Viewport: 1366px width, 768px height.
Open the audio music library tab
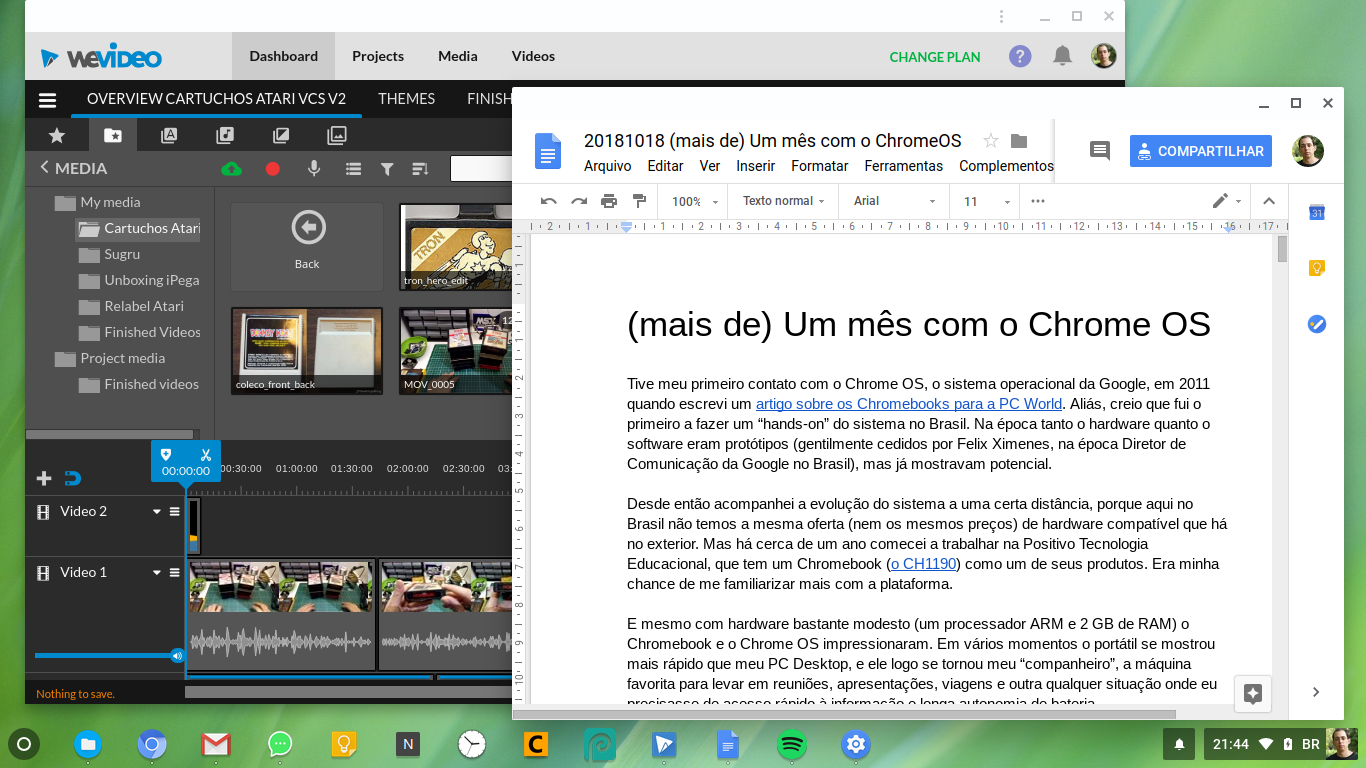coord(225,135)
